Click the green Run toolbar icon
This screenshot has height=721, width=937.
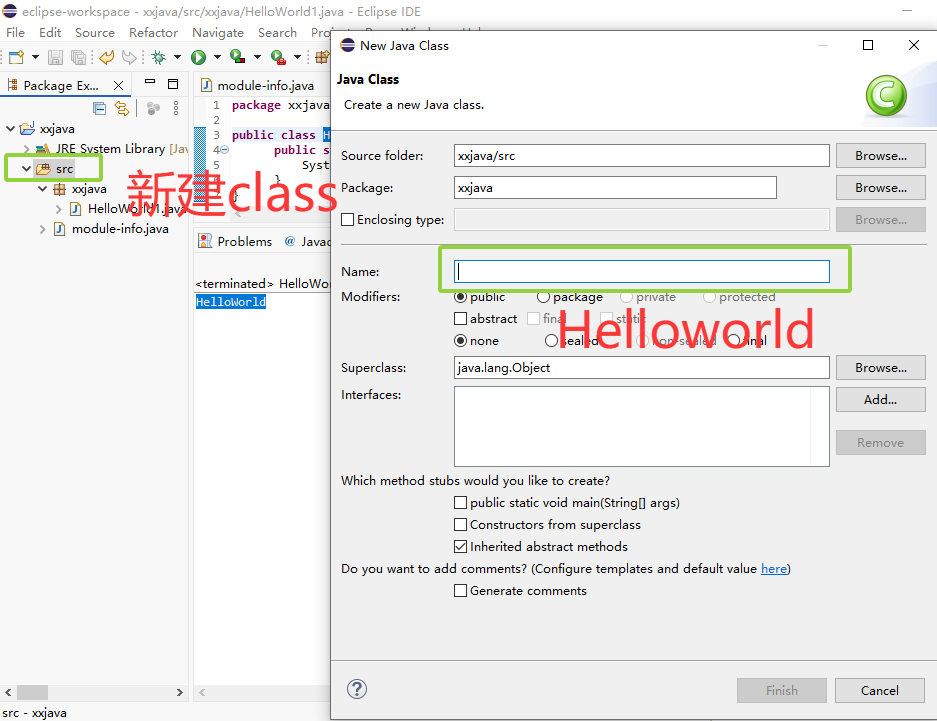click(x=198, y=57)
